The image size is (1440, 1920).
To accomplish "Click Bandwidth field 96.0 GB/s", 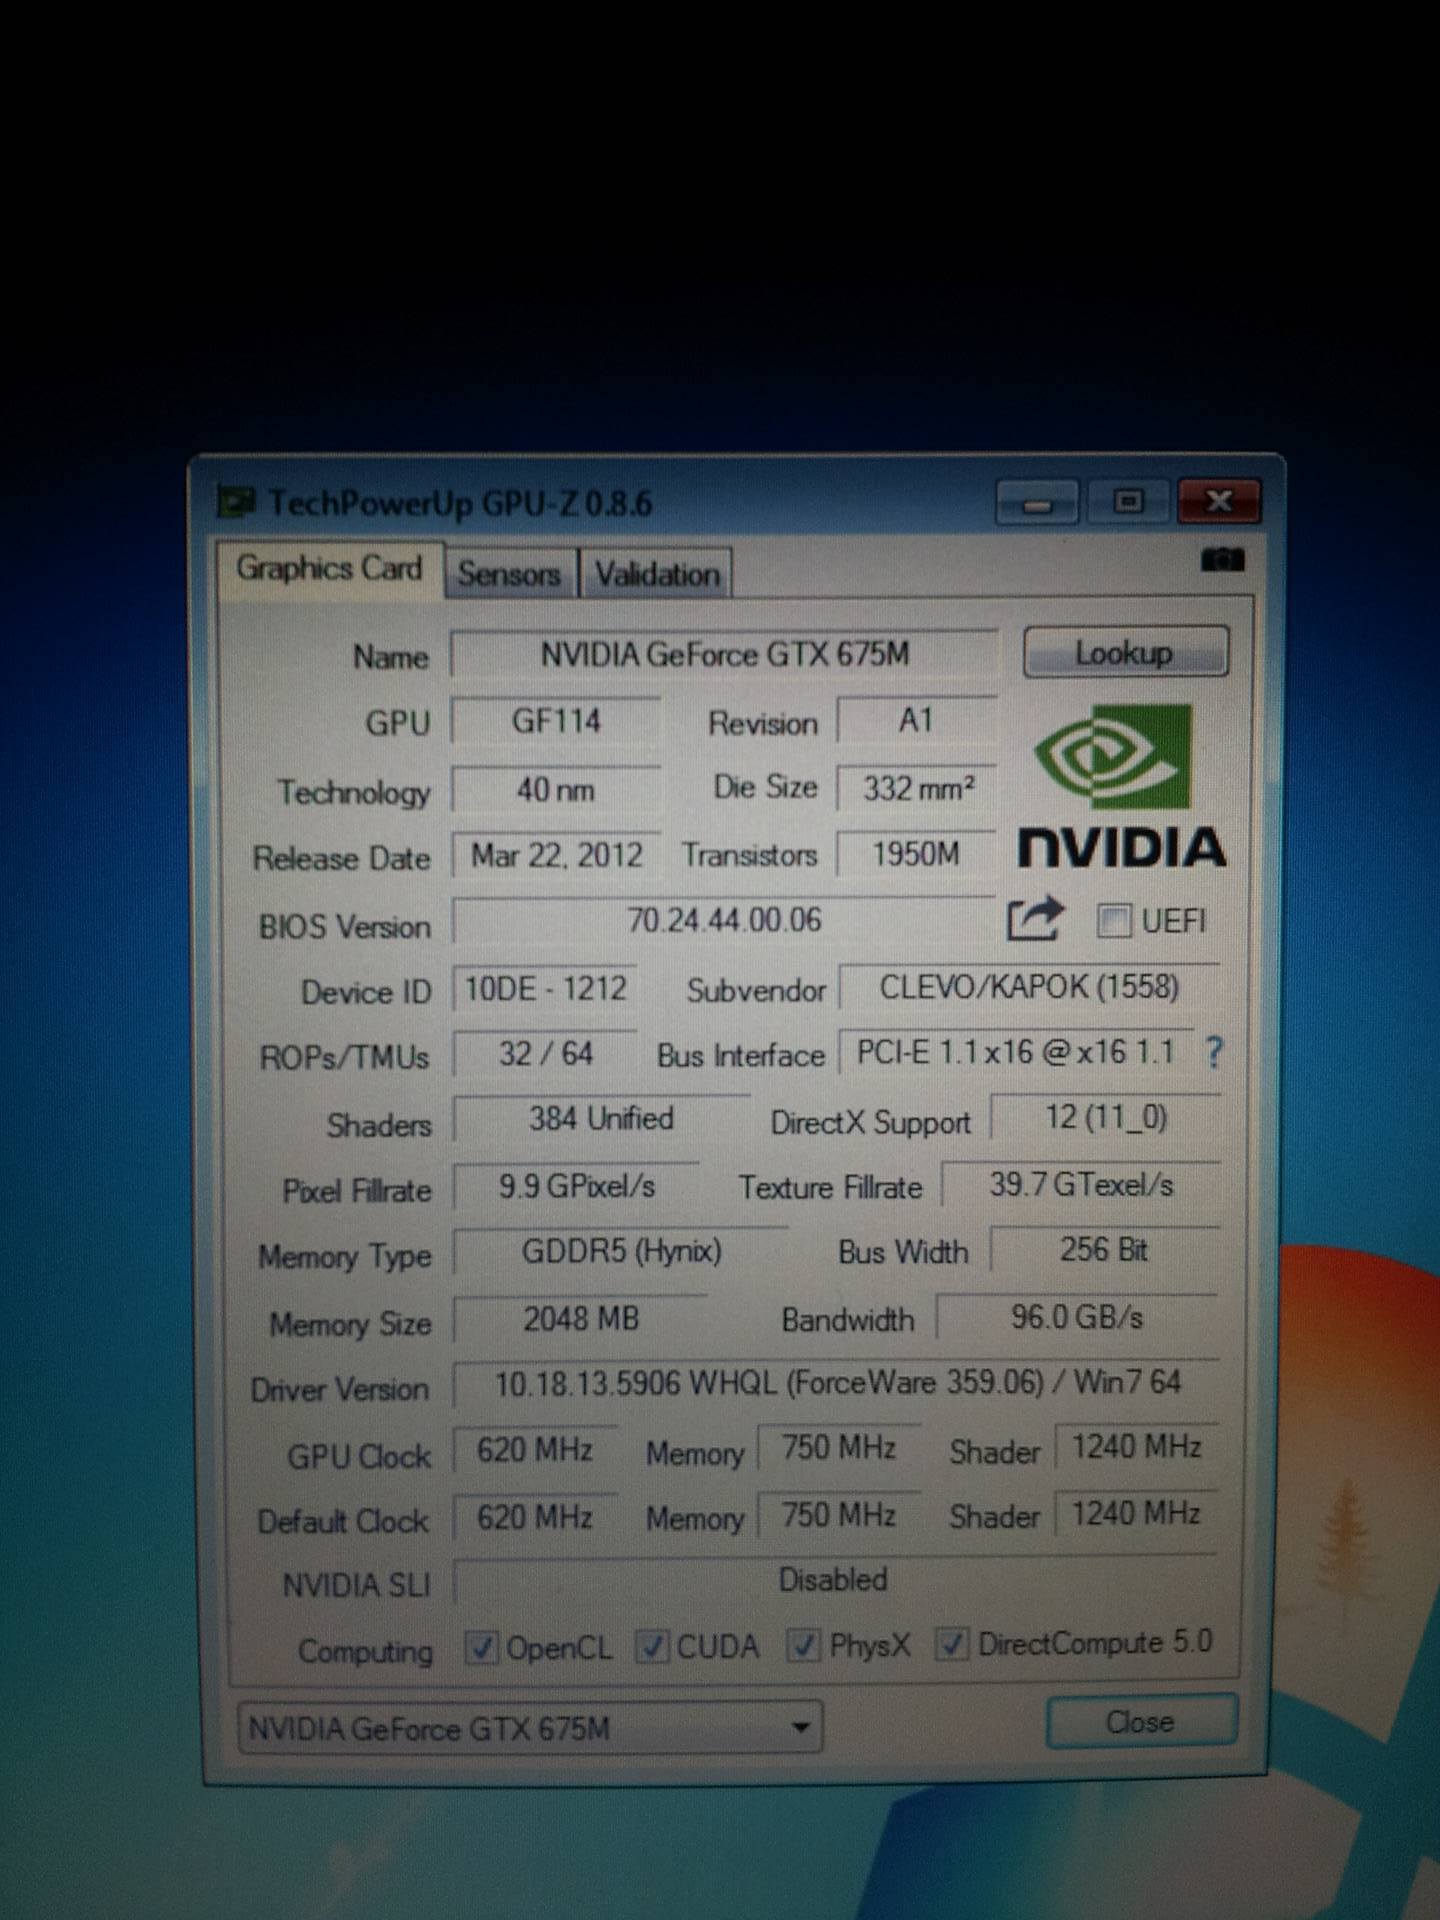I will click(x=1077, y=1317).
